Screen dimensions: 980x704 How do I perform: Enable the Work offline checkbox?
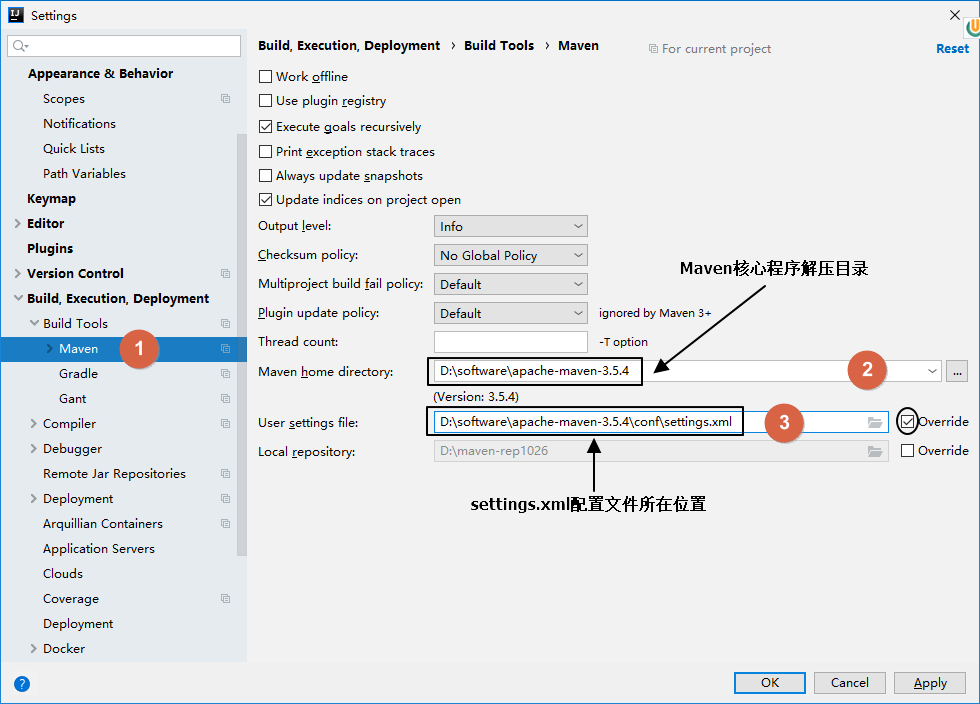266,77
